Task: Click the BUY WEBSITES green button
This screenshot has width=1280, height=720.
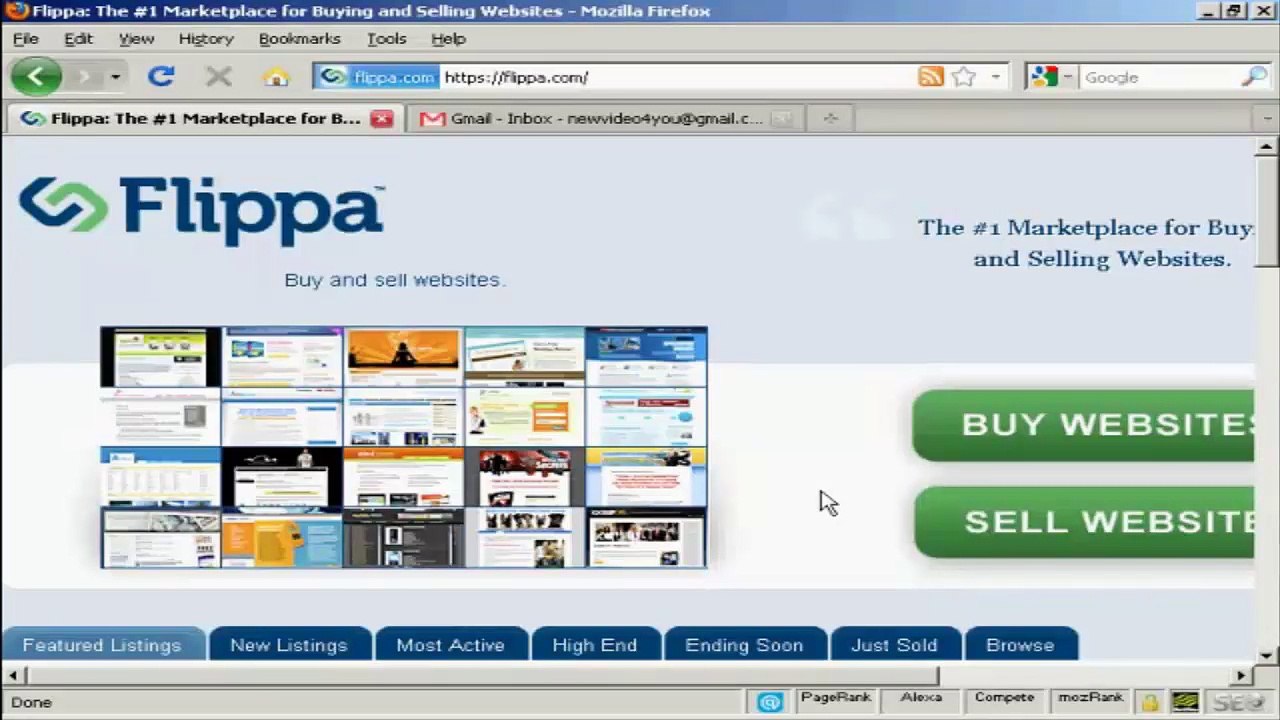Action: [x=1083, y=424]
